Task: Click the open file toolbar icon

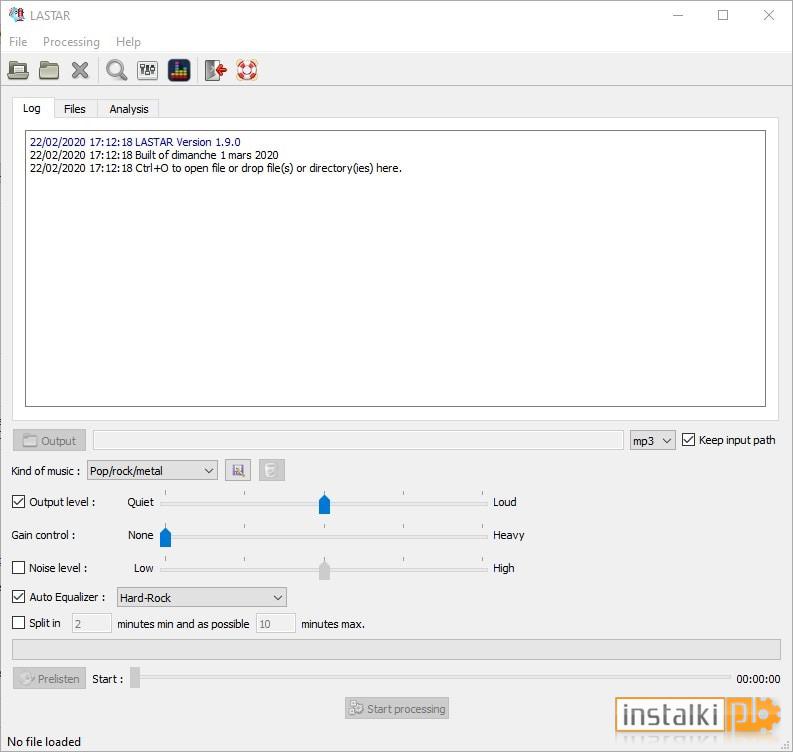Action: tap(18, 70)
